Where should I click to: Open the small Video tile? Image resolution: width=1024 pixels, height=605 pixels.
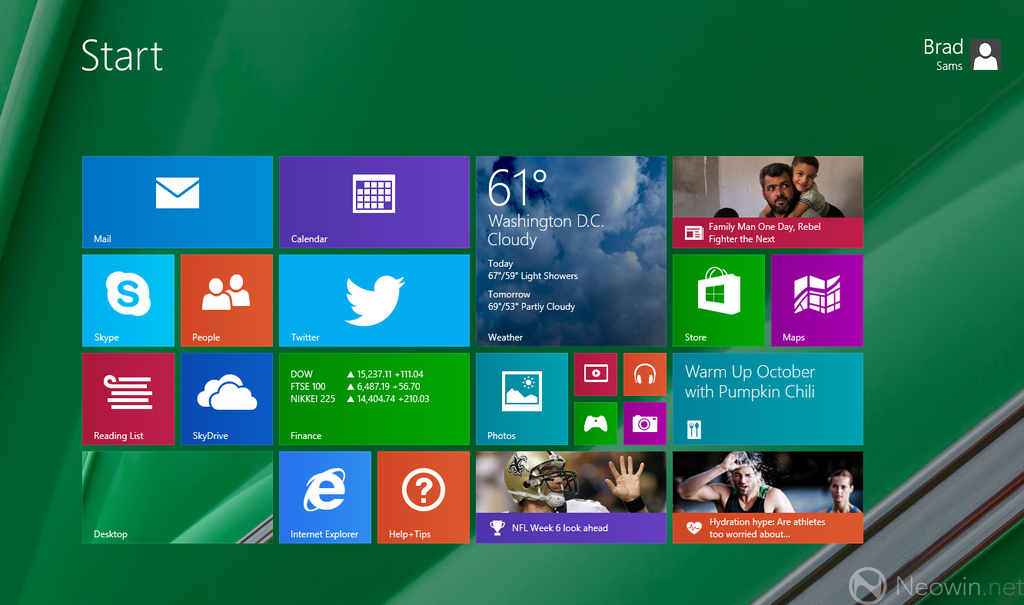point(595,374)
